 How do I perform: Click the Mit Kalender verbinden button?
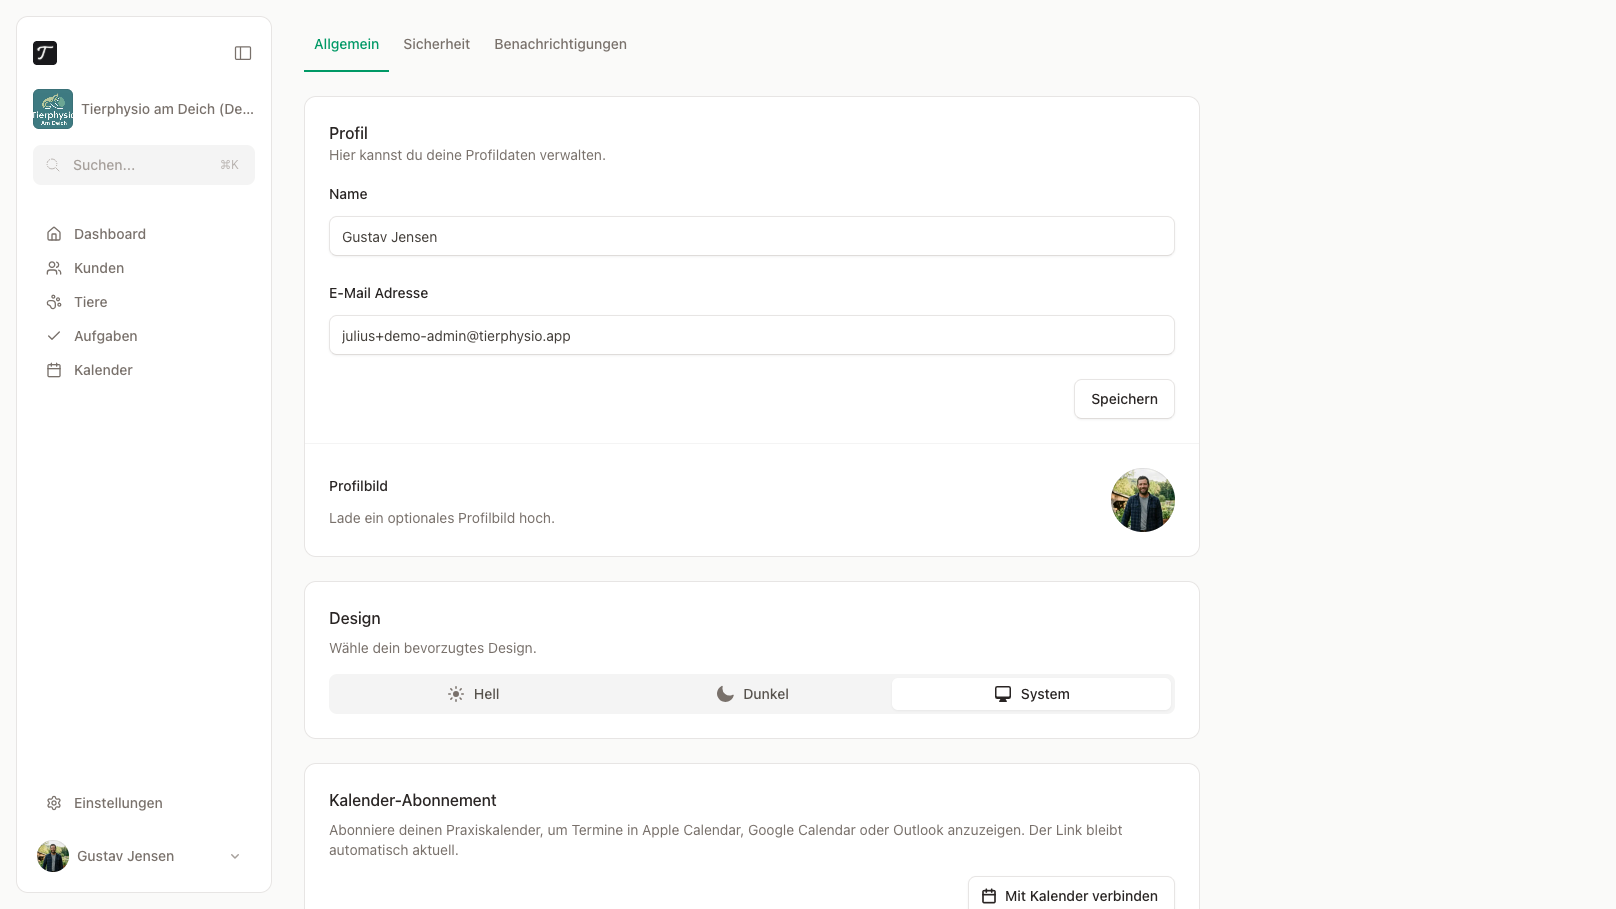pos(1071,895)
